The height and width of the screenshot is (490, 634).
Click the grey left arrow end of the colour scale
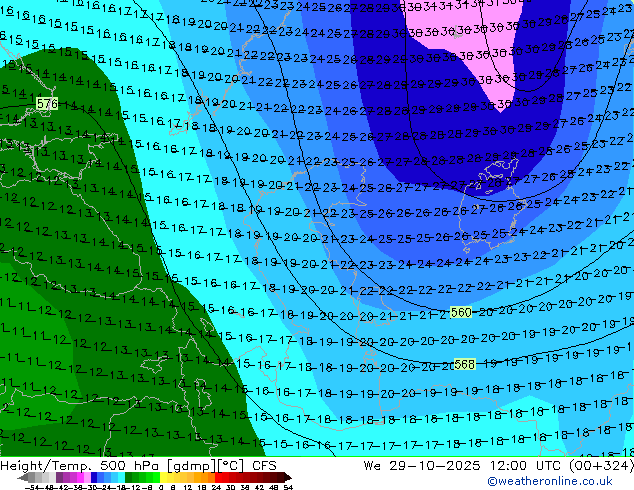pyautogui.click(x=23, y=477)
